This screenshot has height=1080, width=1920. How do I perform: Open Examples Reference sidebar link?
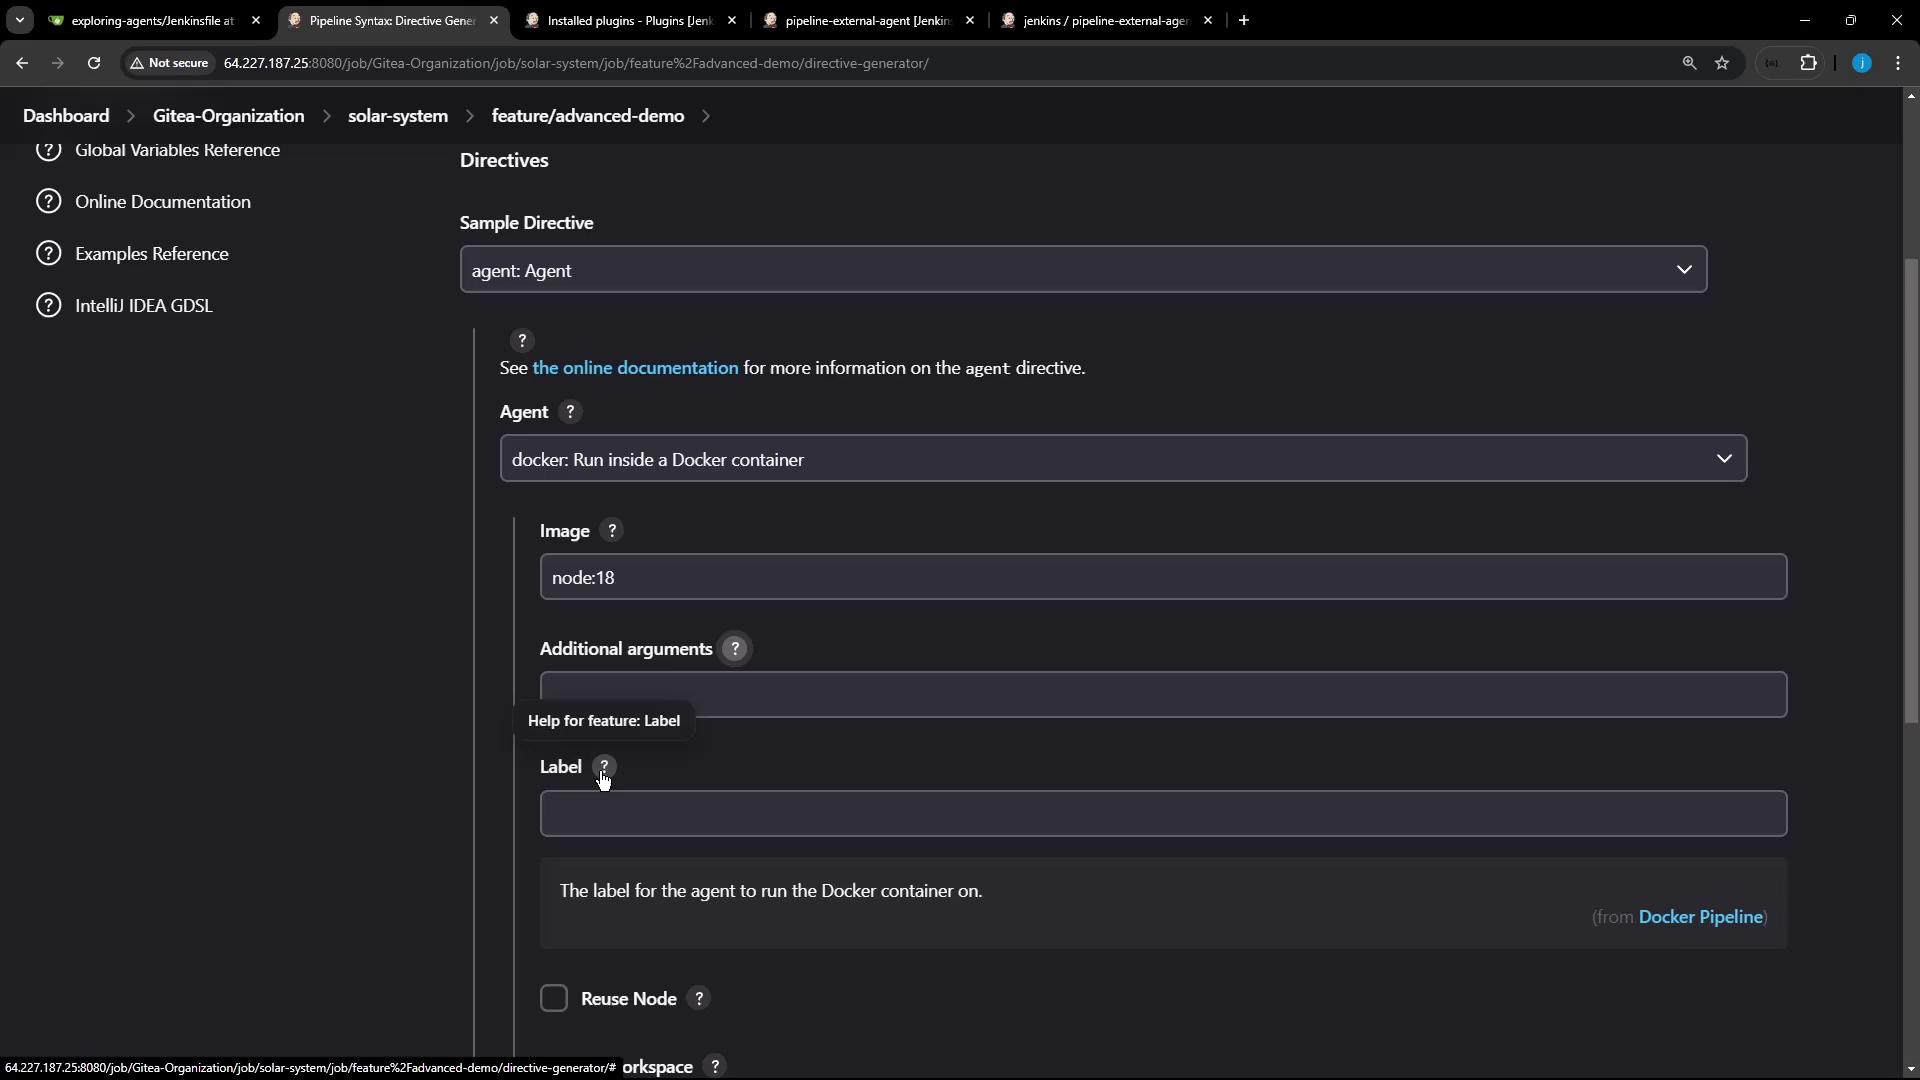pyautogui.click(x=152, y=254)
